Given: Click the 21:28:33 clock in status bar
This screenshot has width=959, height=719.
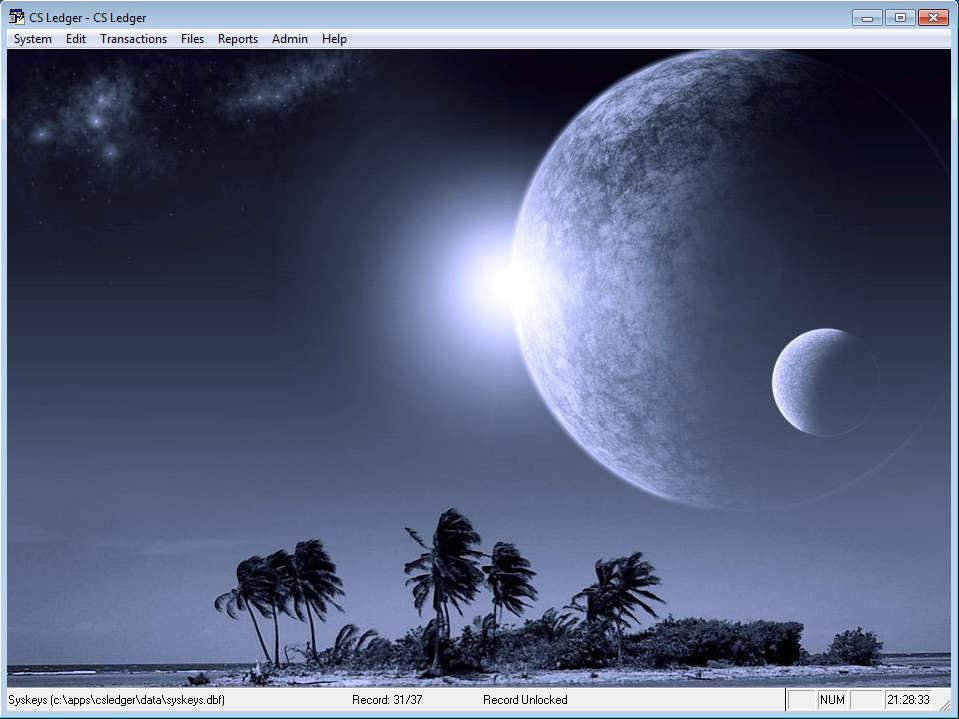Looking at the screenshot, I should [x=908, y=699].
